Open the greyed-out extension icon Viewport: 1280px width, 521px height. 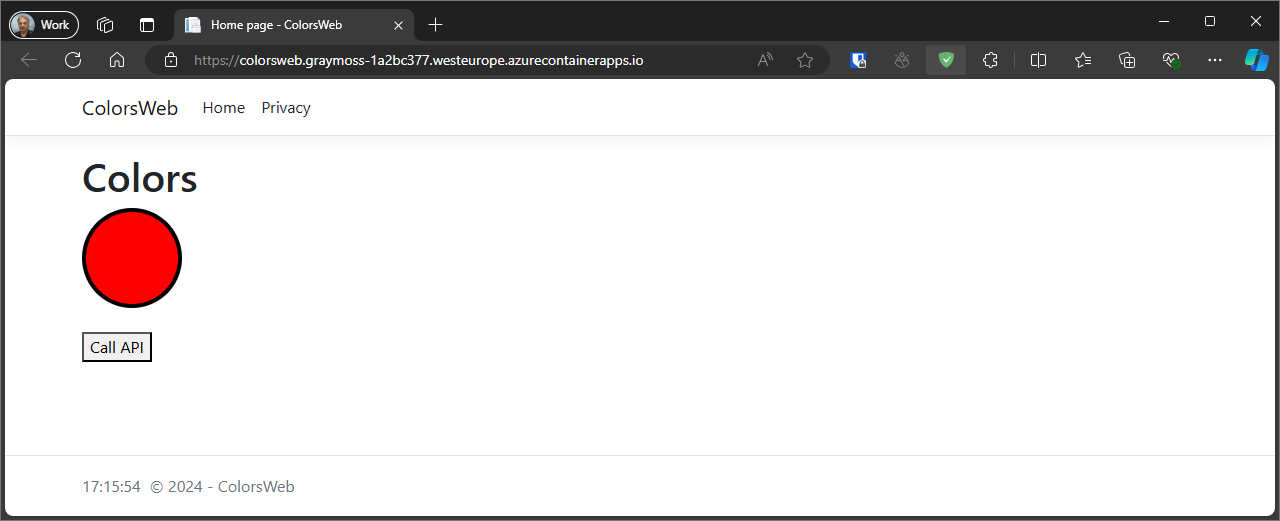902,60
